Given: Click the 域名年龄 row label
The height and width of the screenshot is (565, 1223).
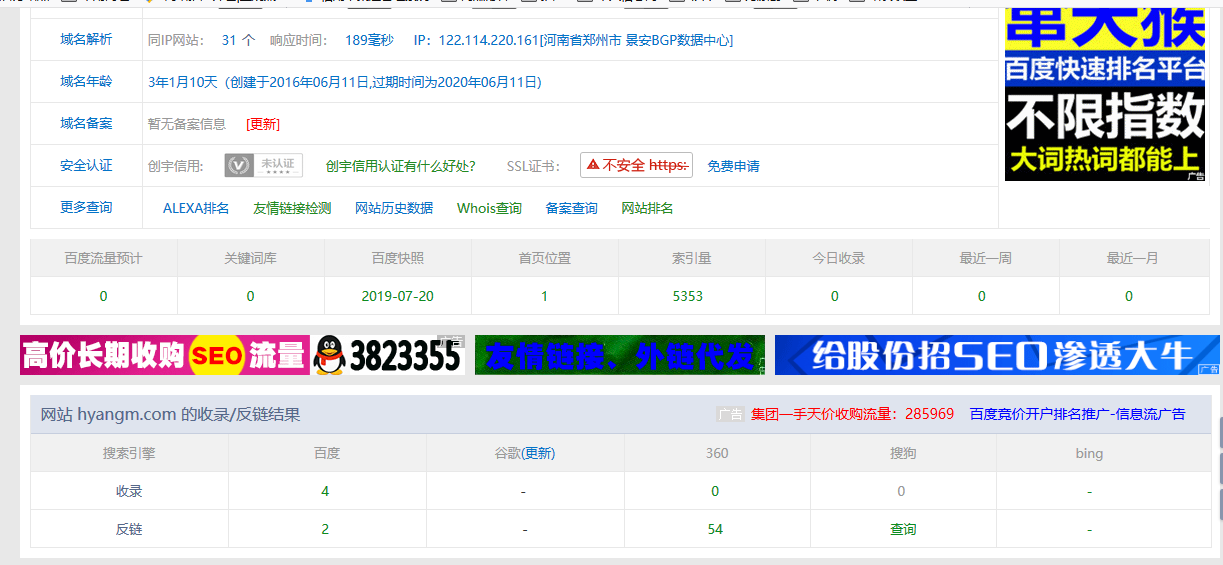Looking at the screenshot, I should [86, 81].
